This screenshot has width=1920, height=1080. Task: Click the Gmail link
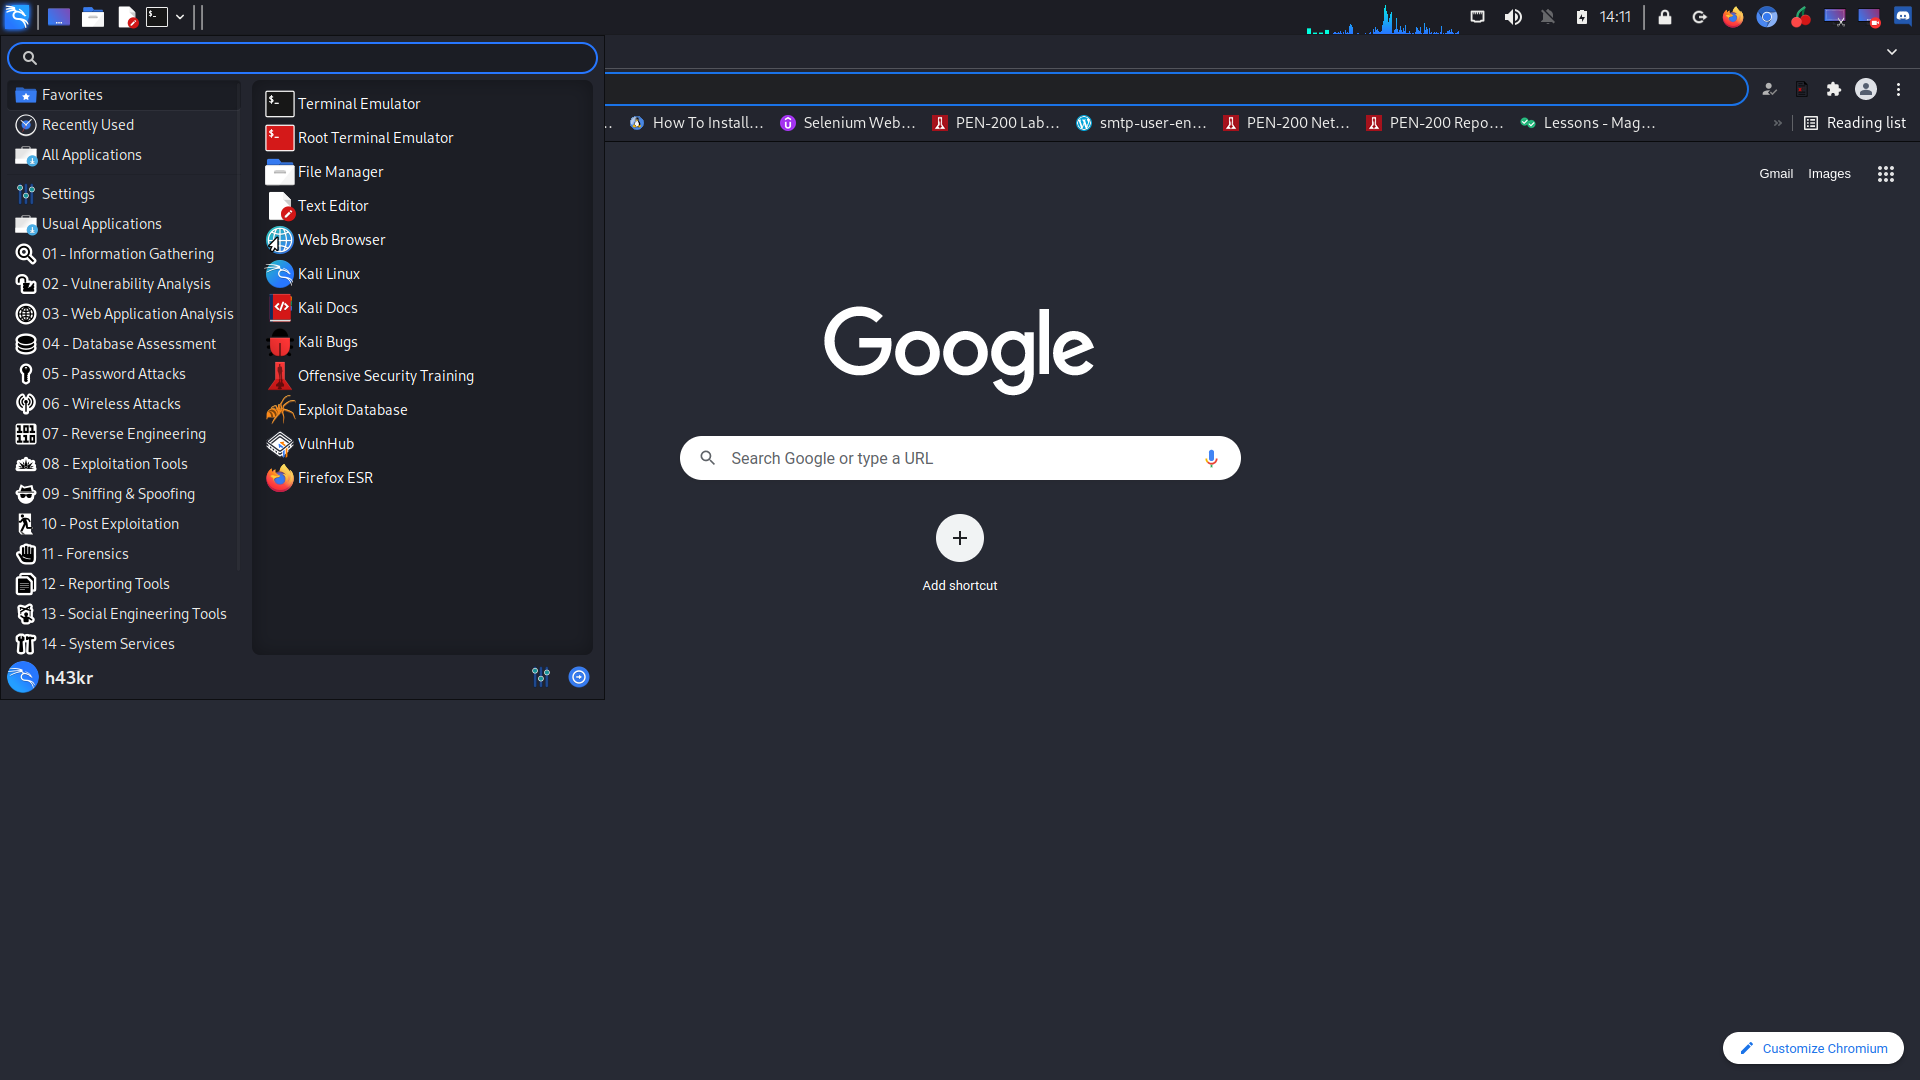tap(1775, 174)
